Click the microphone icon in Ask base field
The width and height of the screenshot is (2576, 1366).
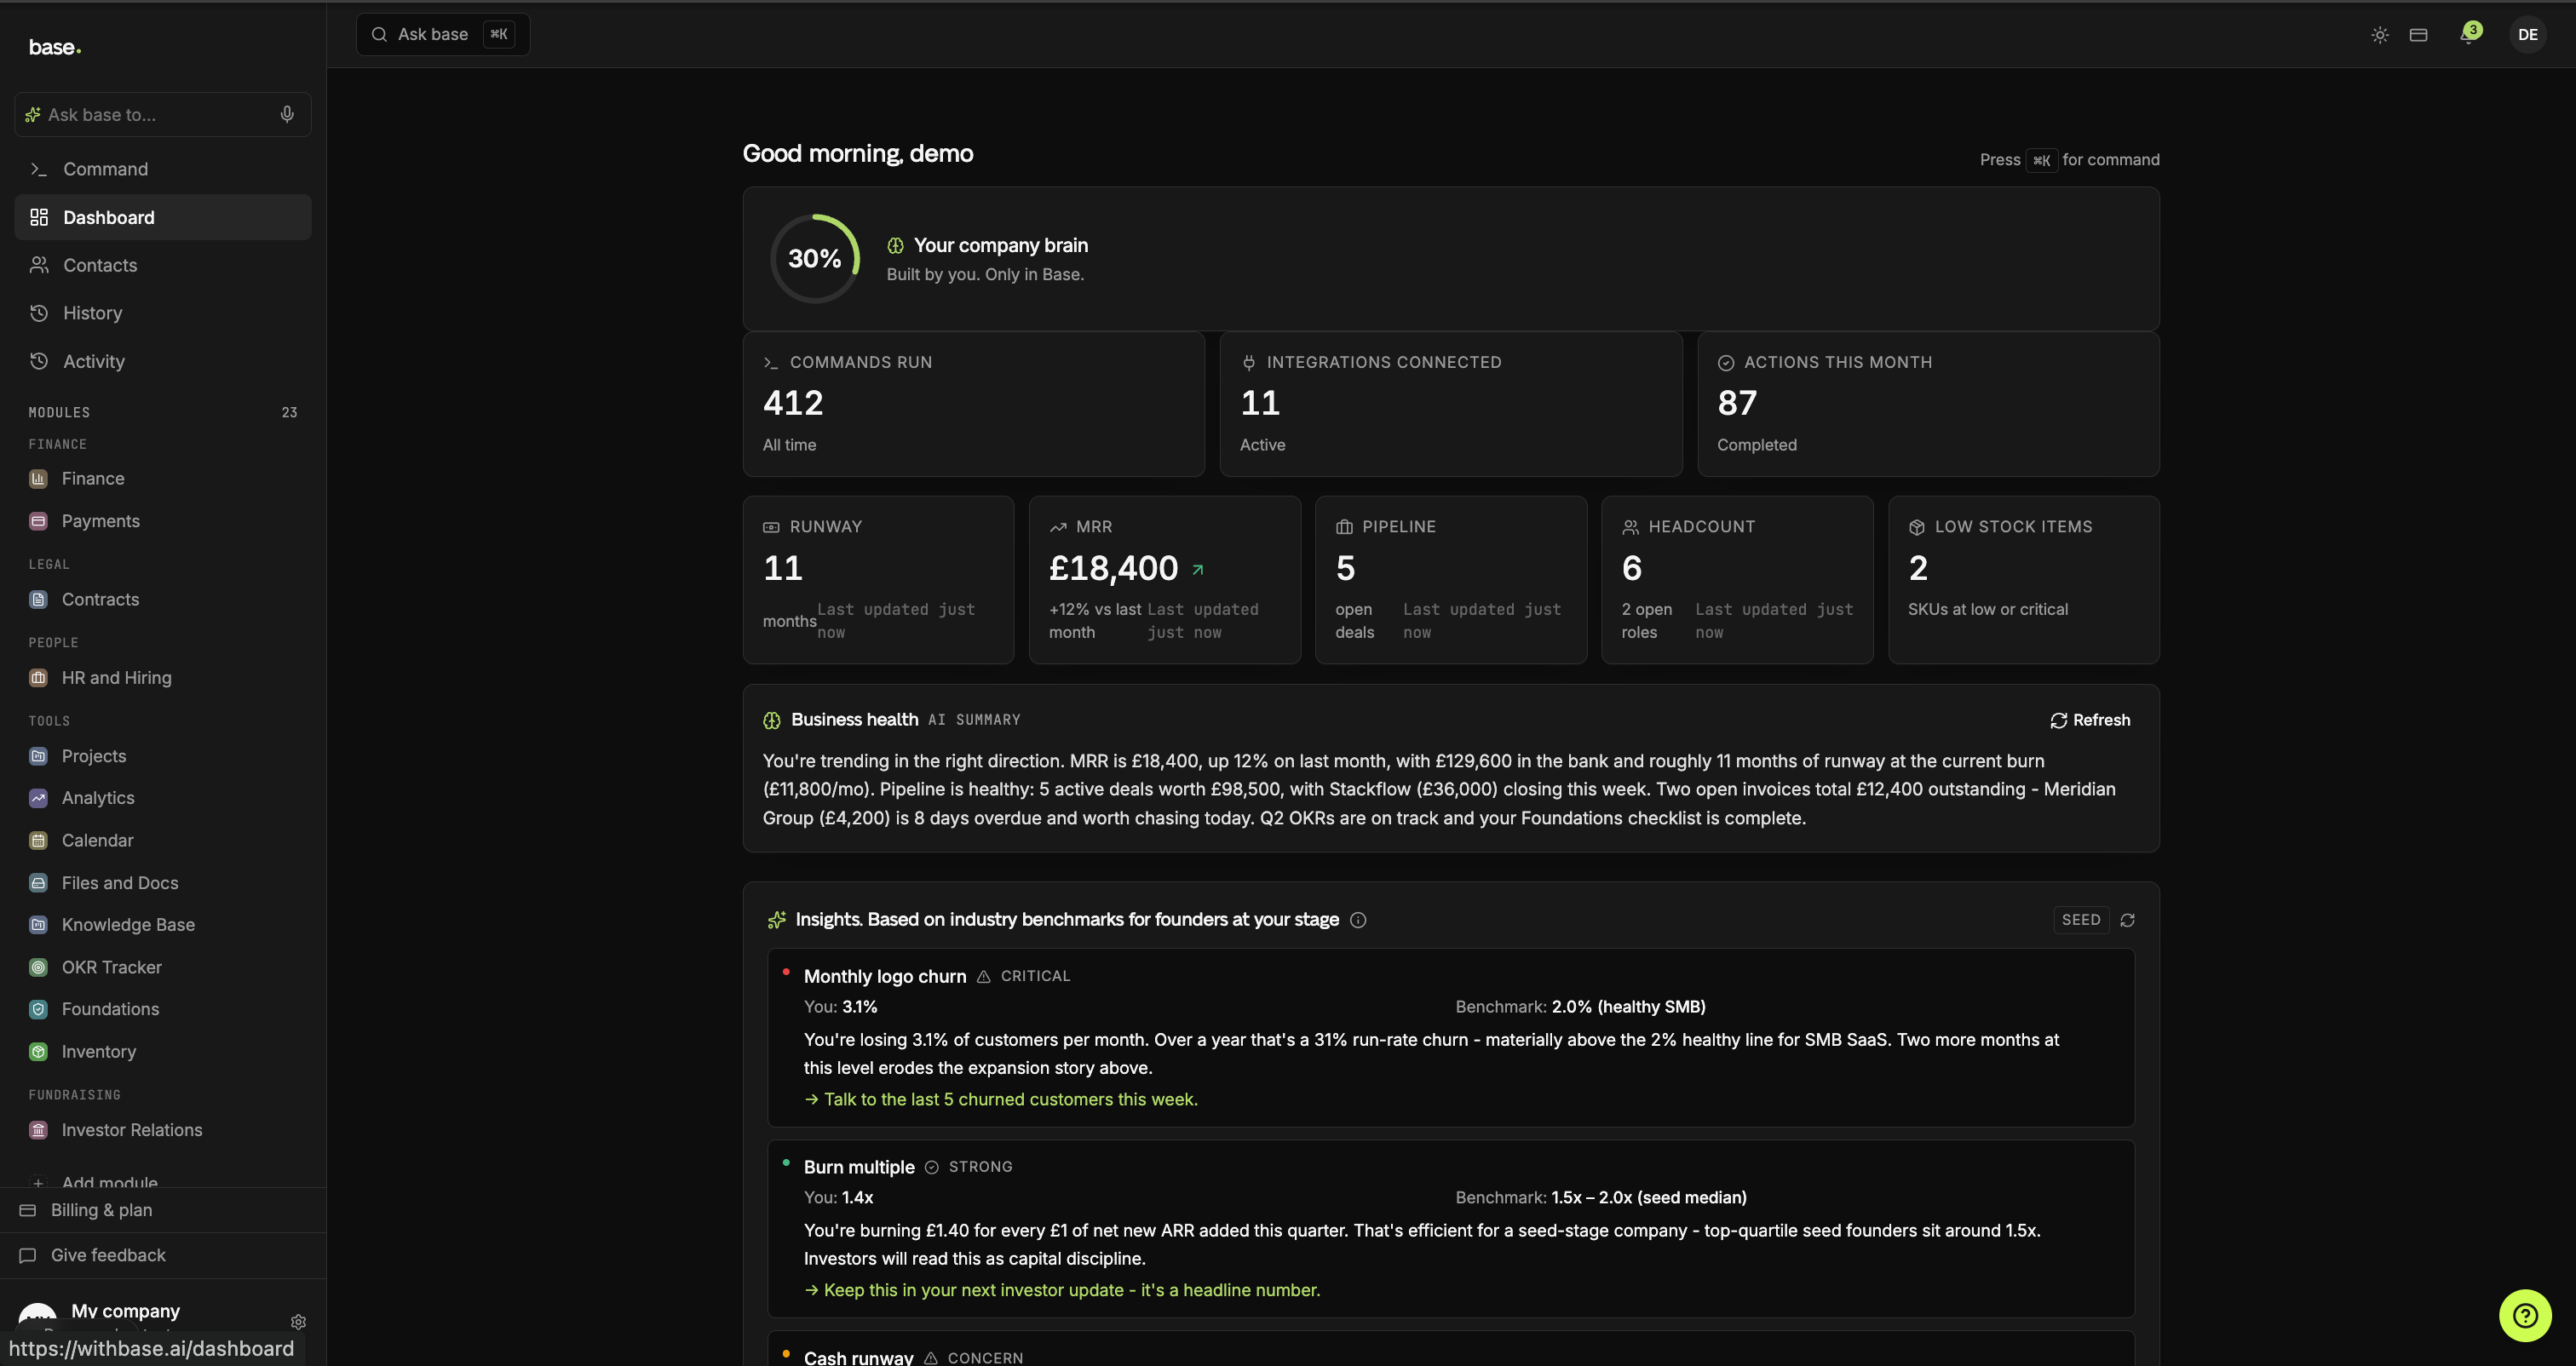point(287,114)
